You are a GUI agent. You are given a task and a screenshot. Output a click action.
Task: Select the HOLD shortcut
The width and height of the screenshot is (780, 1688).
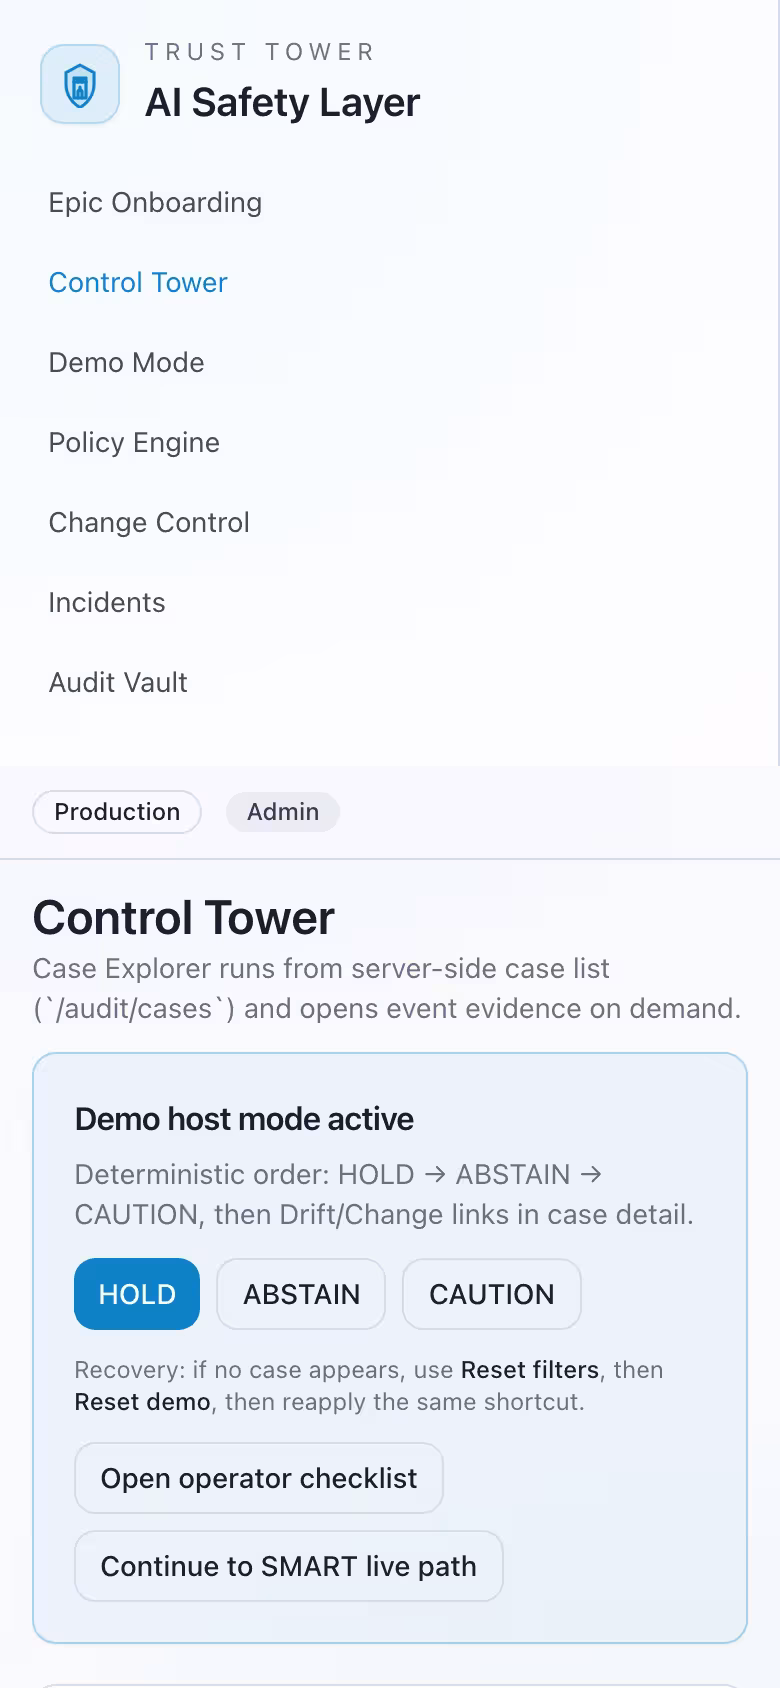[x=136, y=1293]
